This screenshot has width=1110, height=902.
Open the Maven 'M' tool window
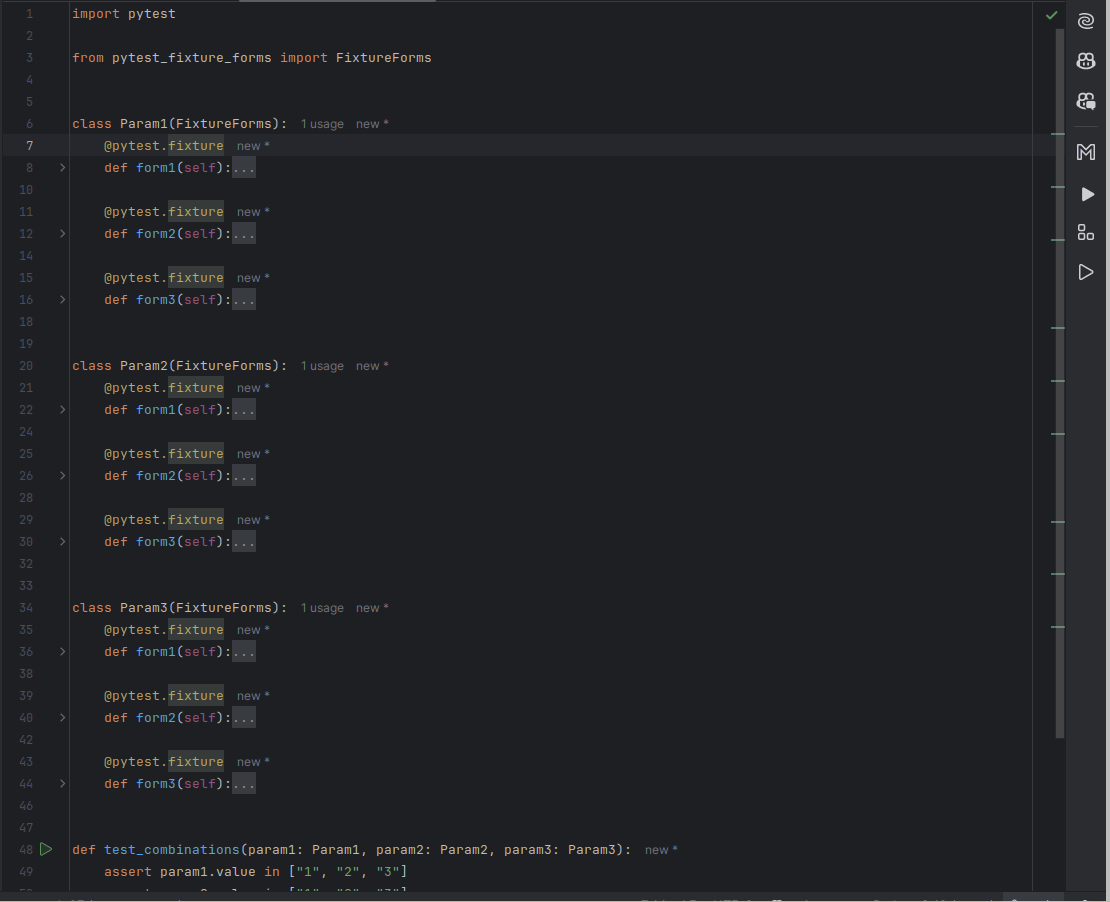1085,152
